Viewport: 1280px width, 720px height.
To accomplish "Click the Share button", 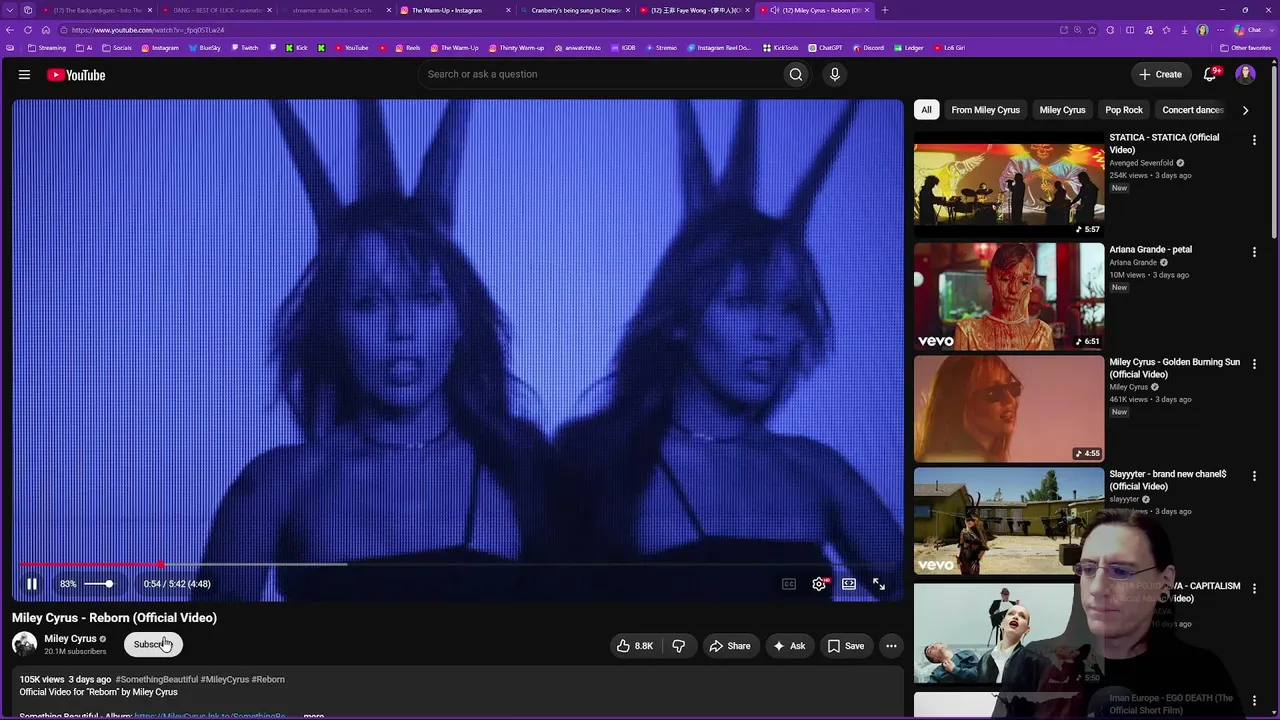I will 730,646.
